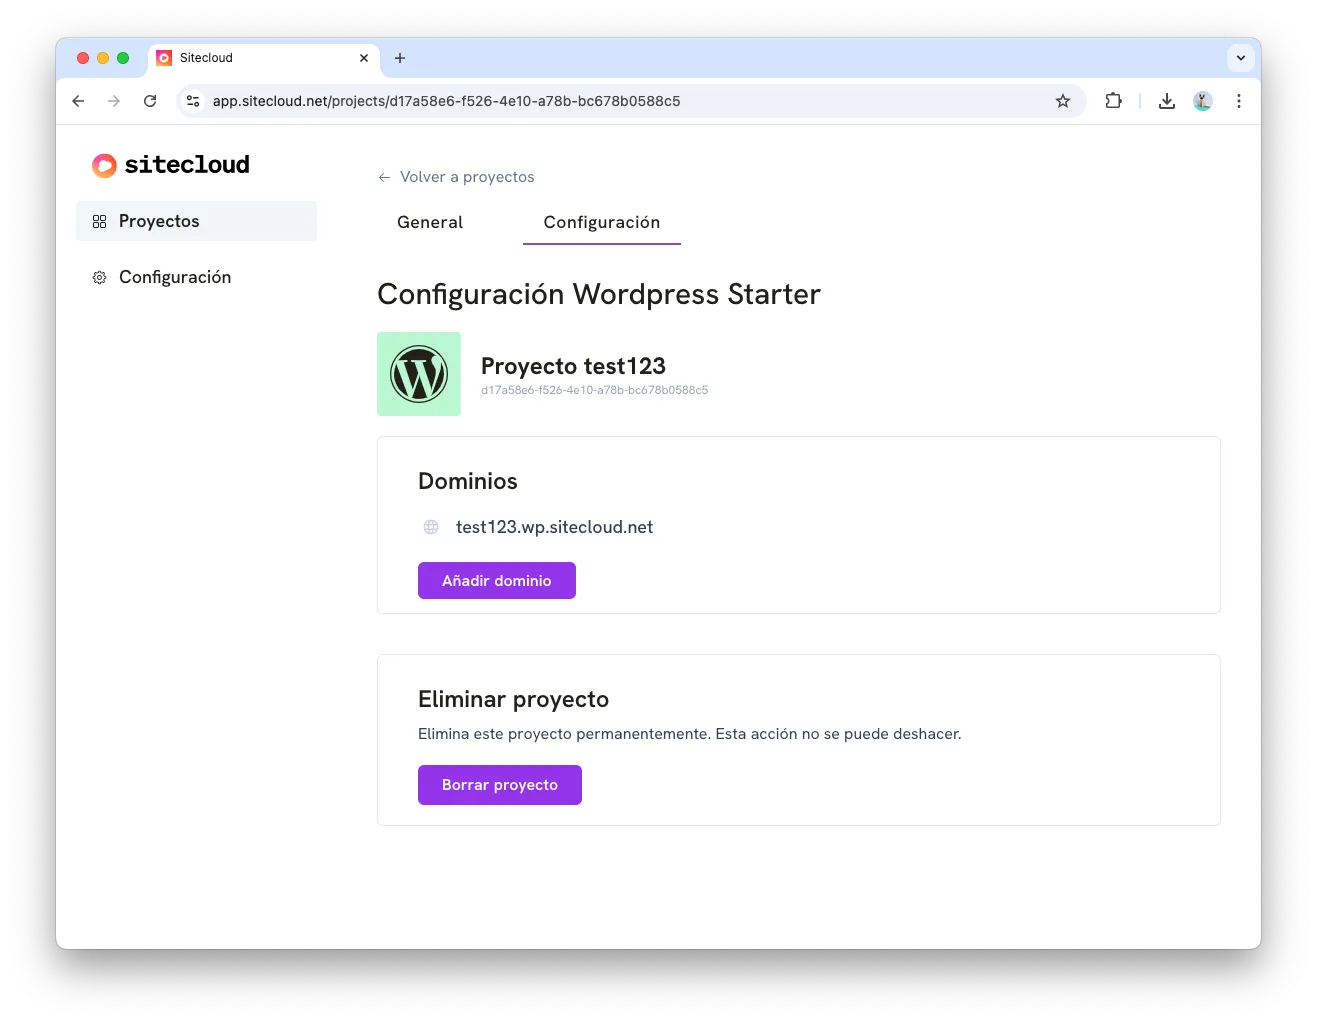Click the Sitecloud logo in sidebar

coord(171,165)
